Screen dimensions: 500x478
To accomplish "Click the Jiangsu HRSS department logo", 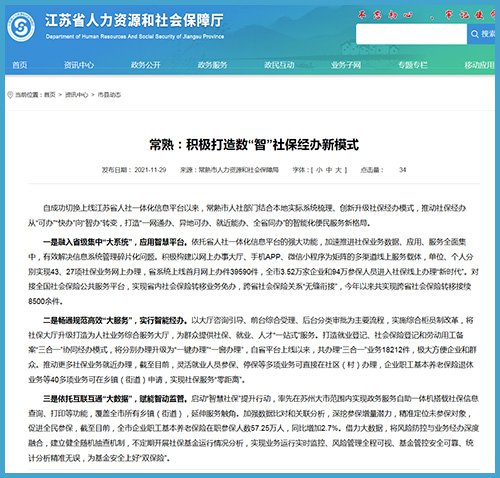I will coord(21,27).
